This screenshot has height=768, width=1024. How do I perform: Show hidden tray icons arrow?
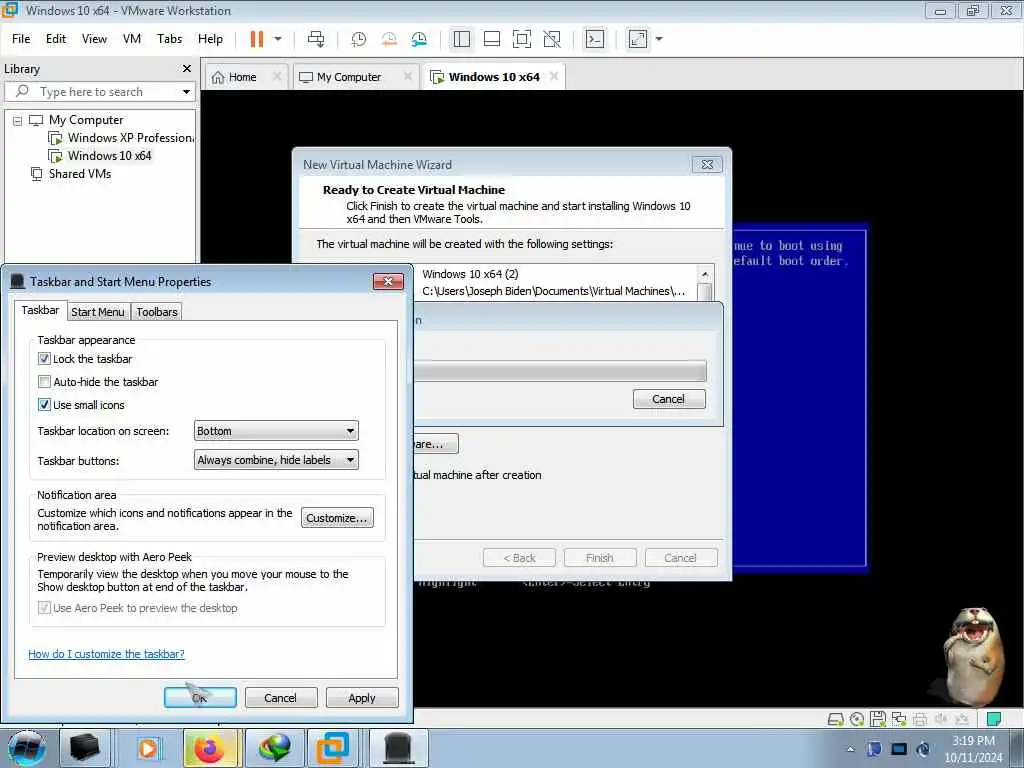pyautogui.click(x=850, y=749)
